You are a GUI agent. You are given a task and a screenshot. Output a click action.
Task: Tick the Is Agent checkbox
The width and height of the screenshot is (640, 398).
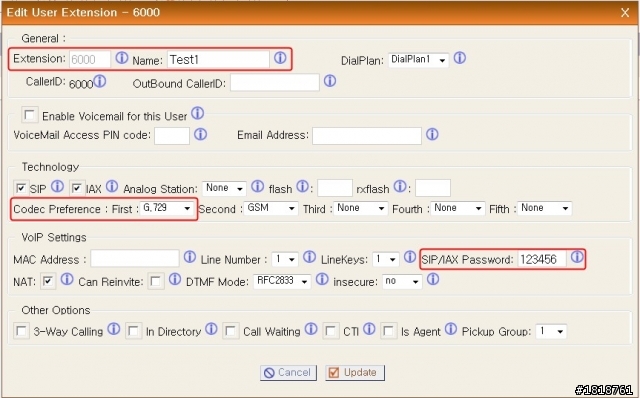[x=389, y=331]
